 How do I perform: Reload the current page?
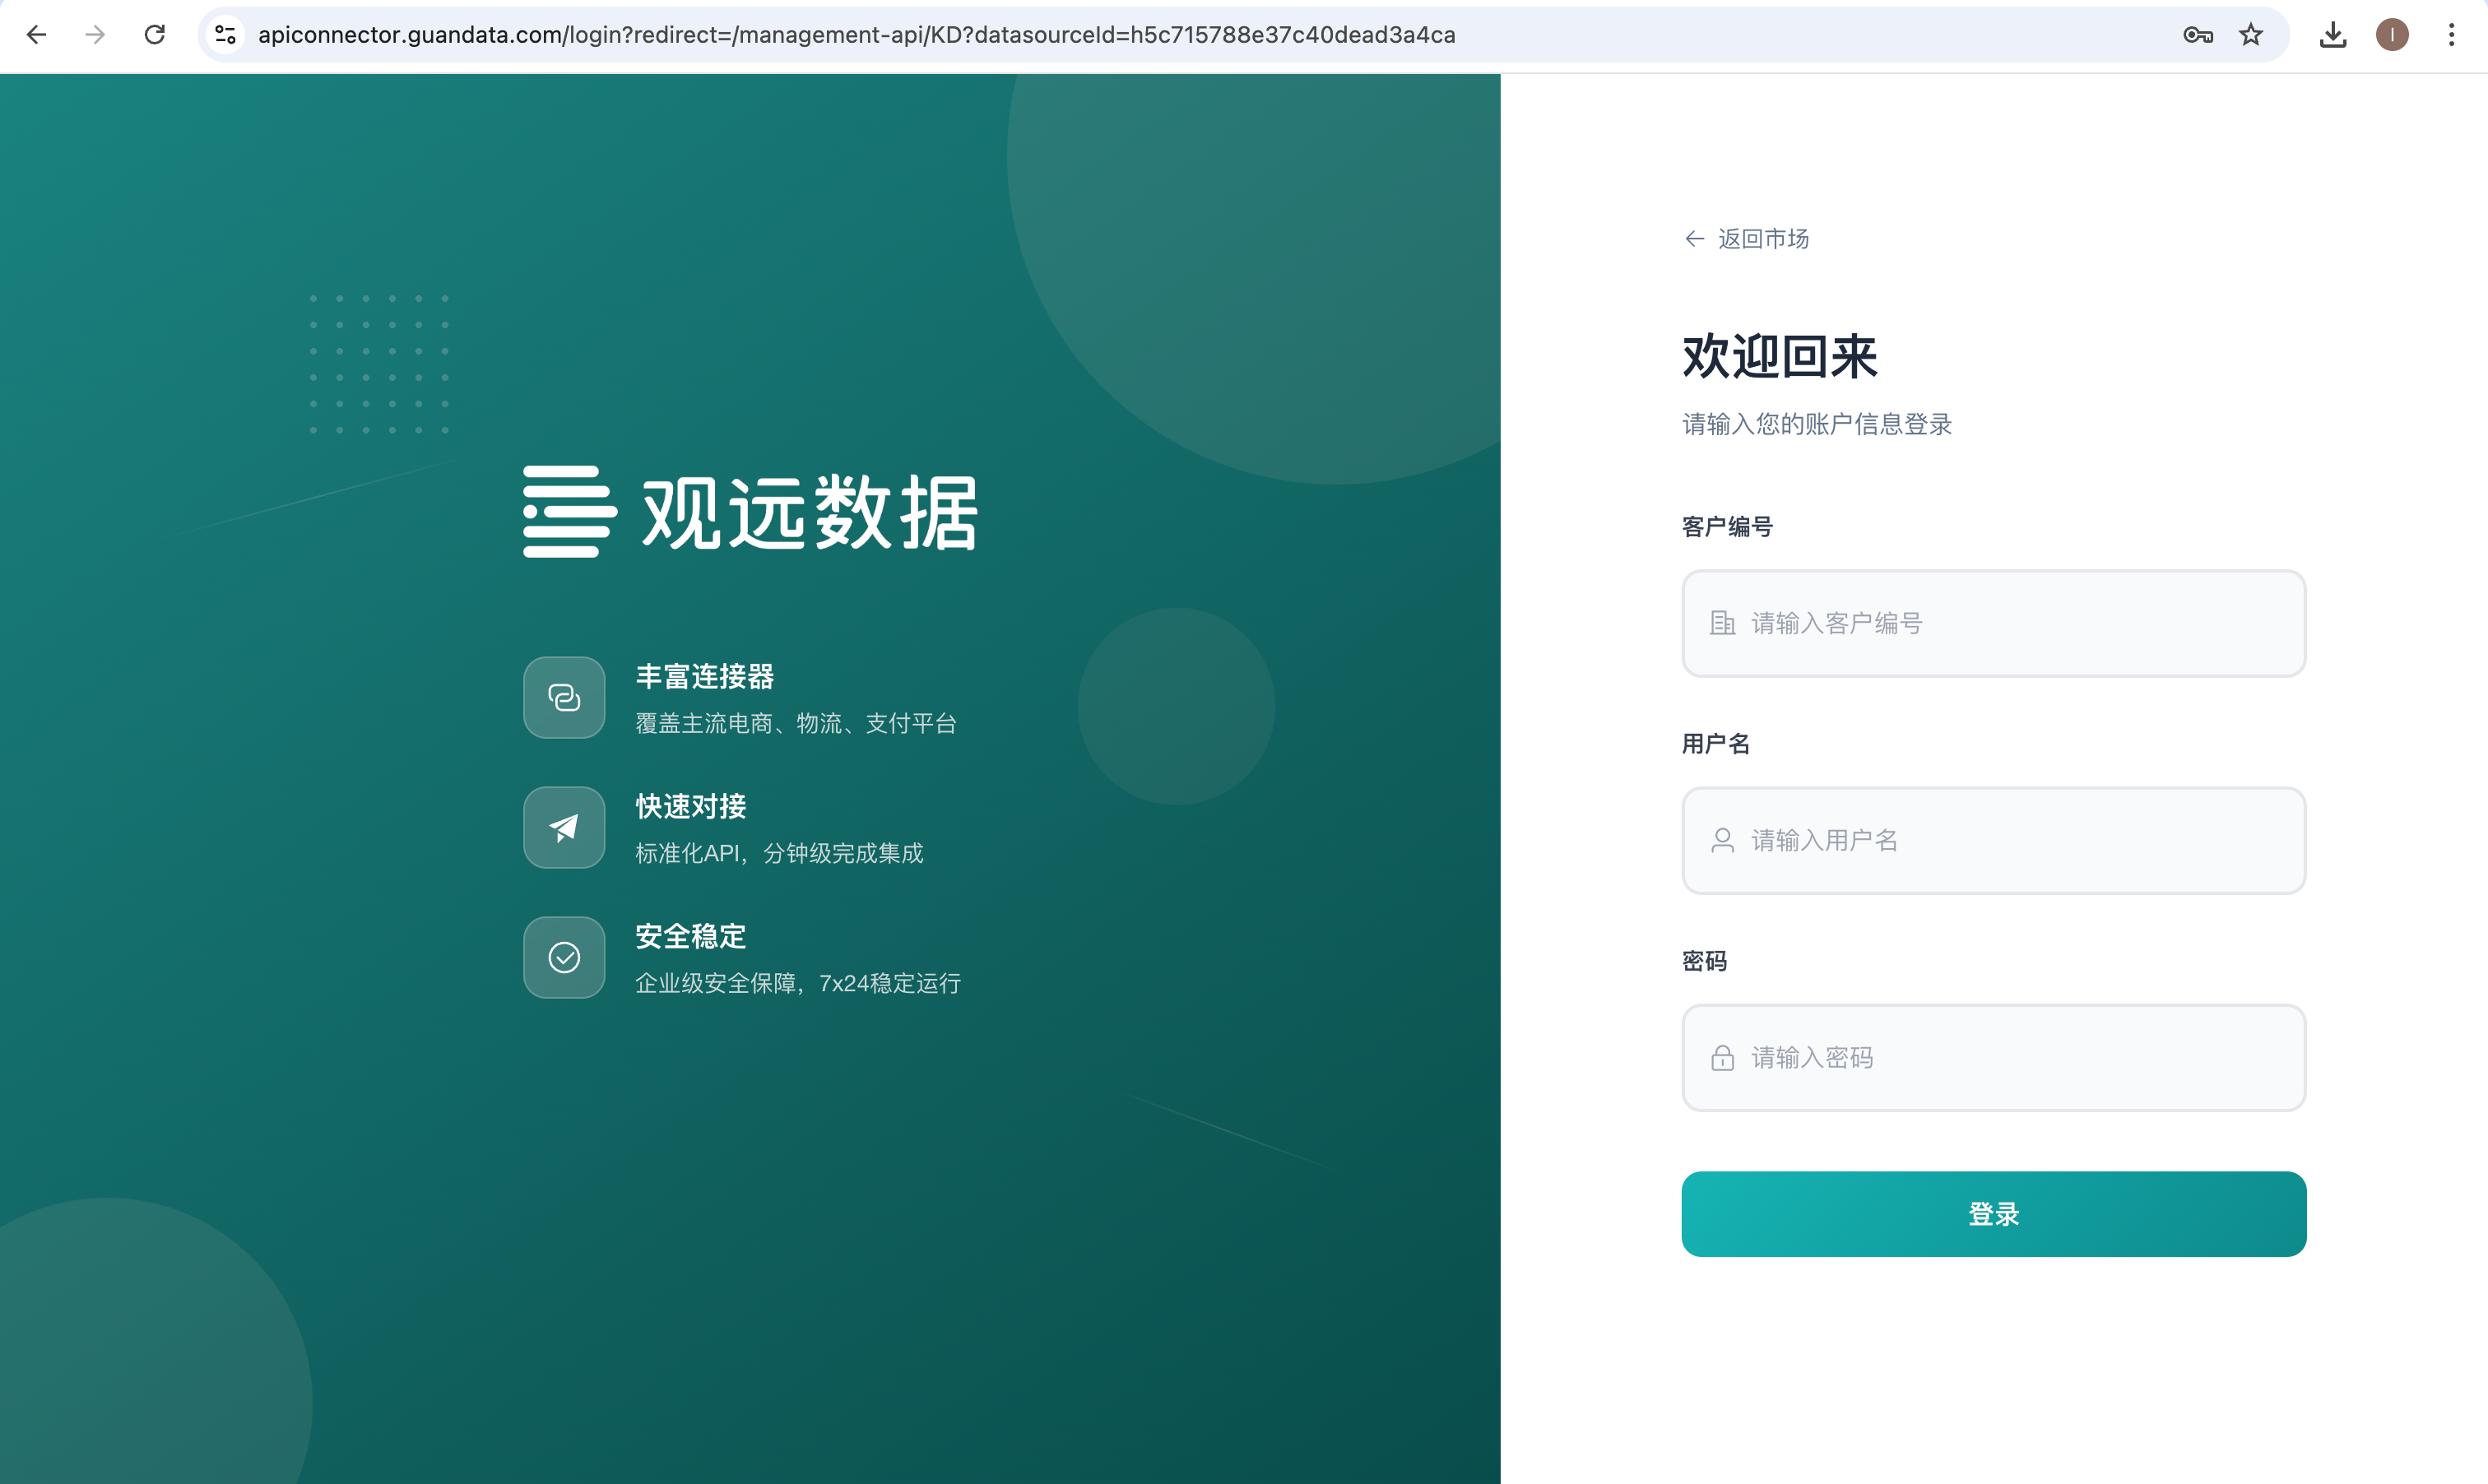[x=155, y=35]
